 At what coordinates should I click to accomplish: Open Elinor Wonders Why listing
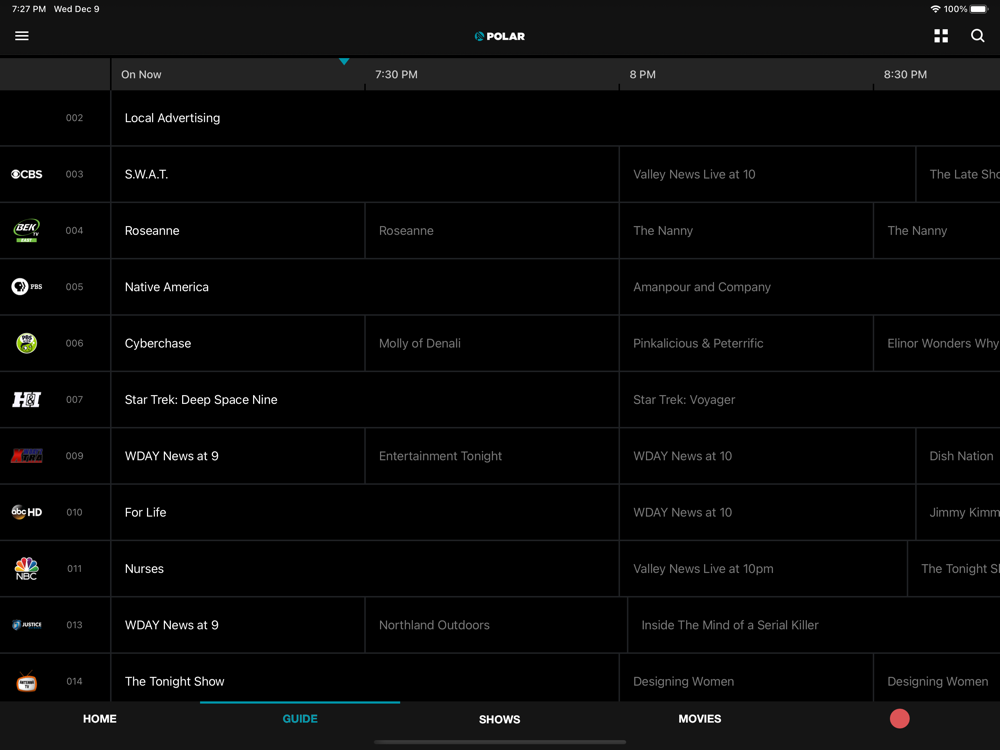pyautogui.click(x=937, y=343)
